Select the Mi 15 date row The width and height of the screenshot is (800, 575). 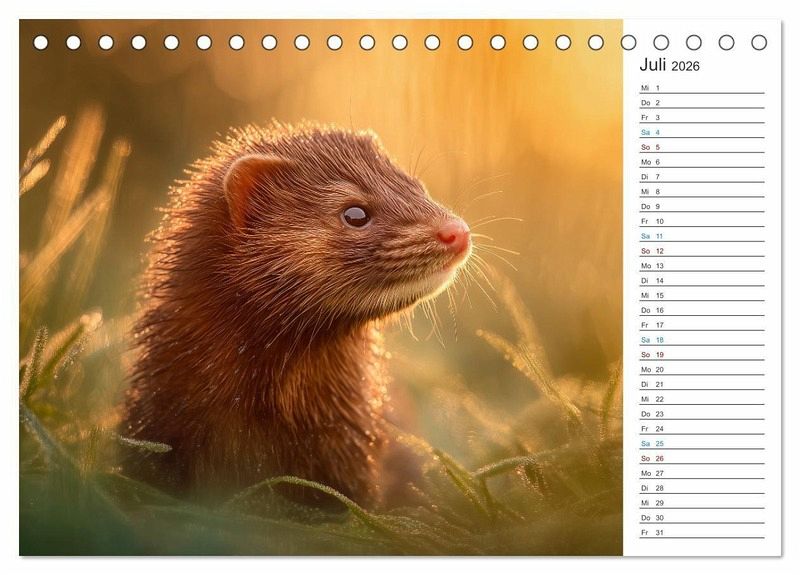tap(700, 295)
